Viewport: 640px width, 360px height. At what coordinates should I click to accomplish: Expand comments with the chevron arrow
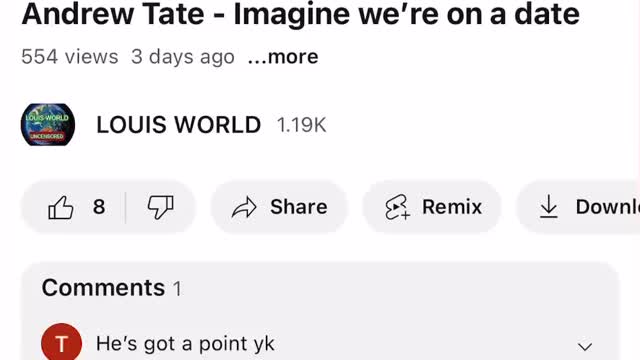[x=585, y=347]
